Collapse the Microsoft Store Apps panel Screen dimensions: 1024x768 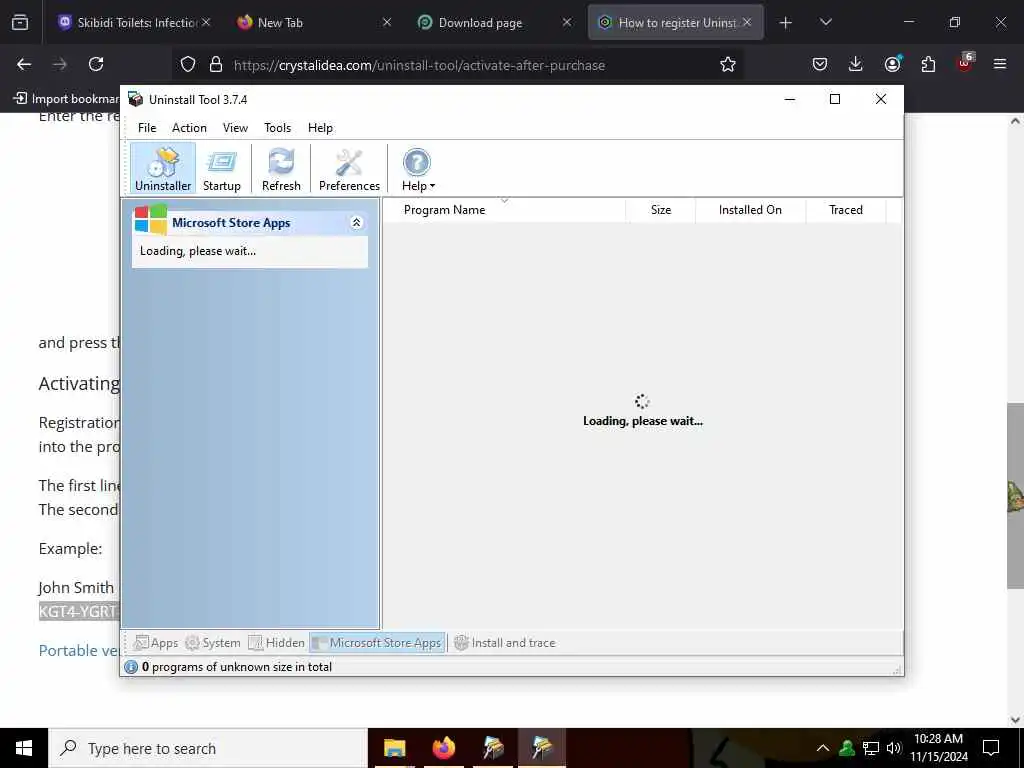click(x=357, y=223)
